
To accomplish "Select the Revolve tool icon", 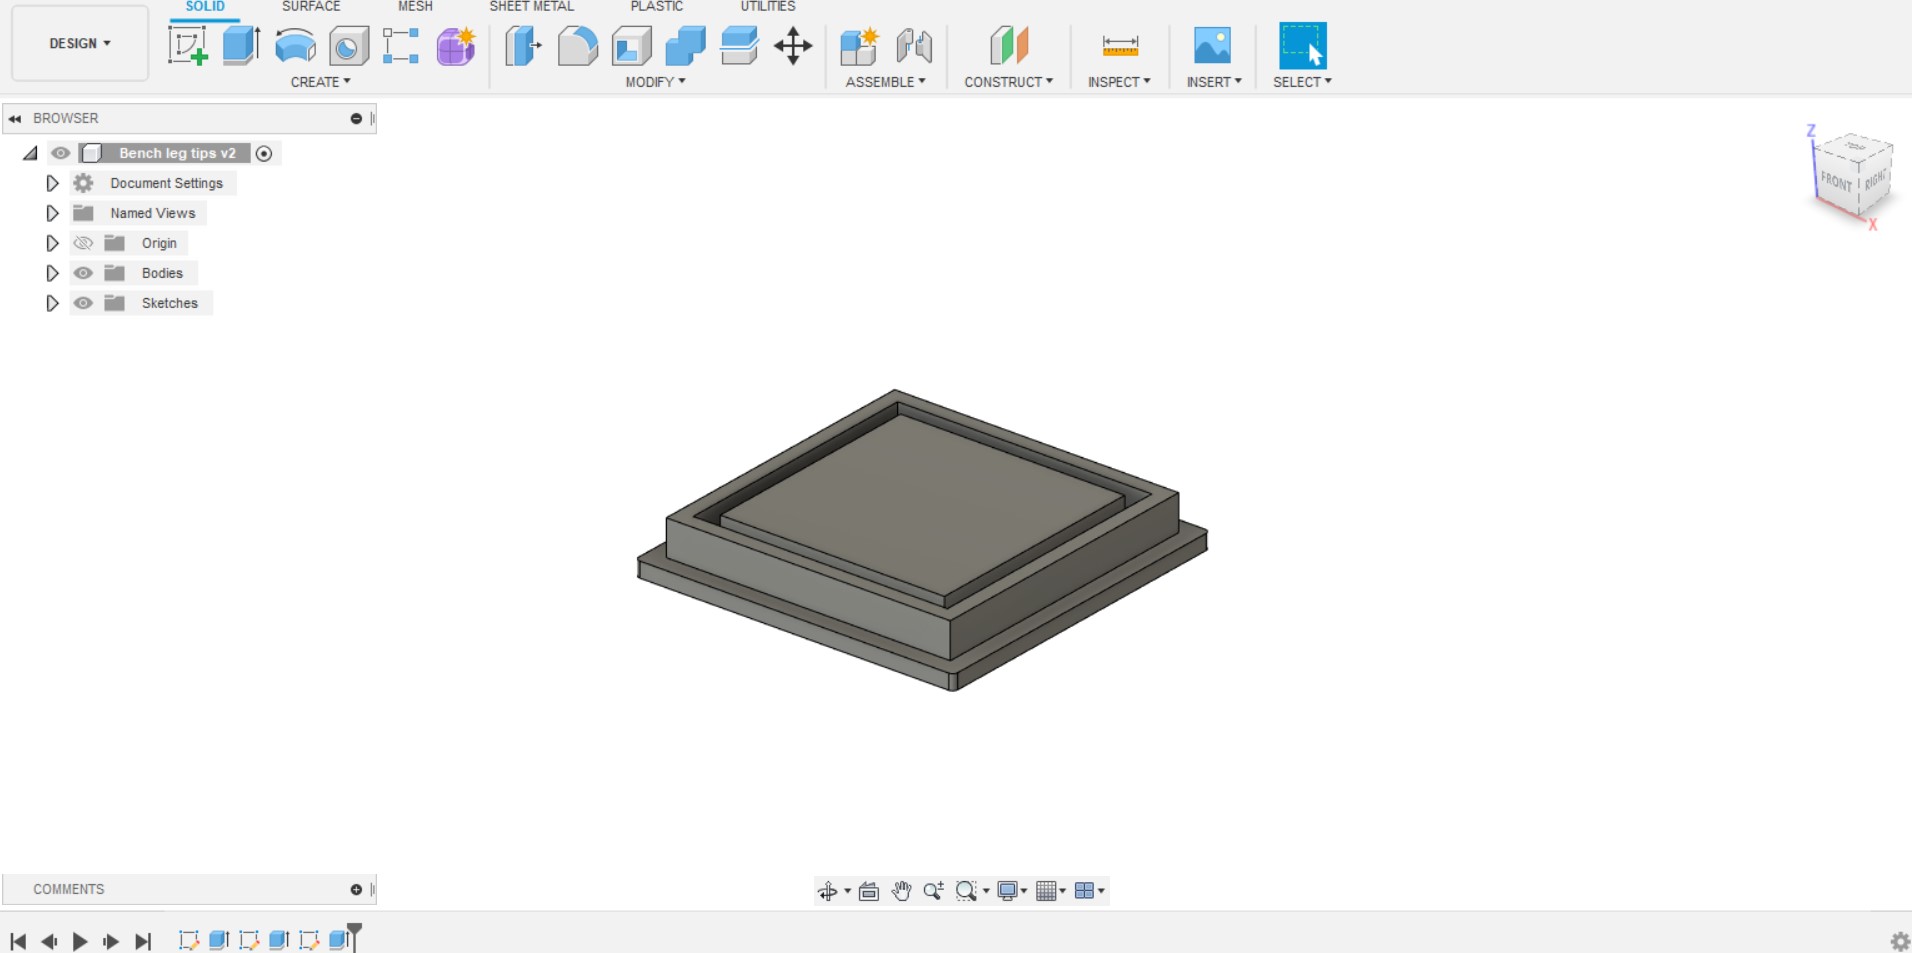I will 295,46.
